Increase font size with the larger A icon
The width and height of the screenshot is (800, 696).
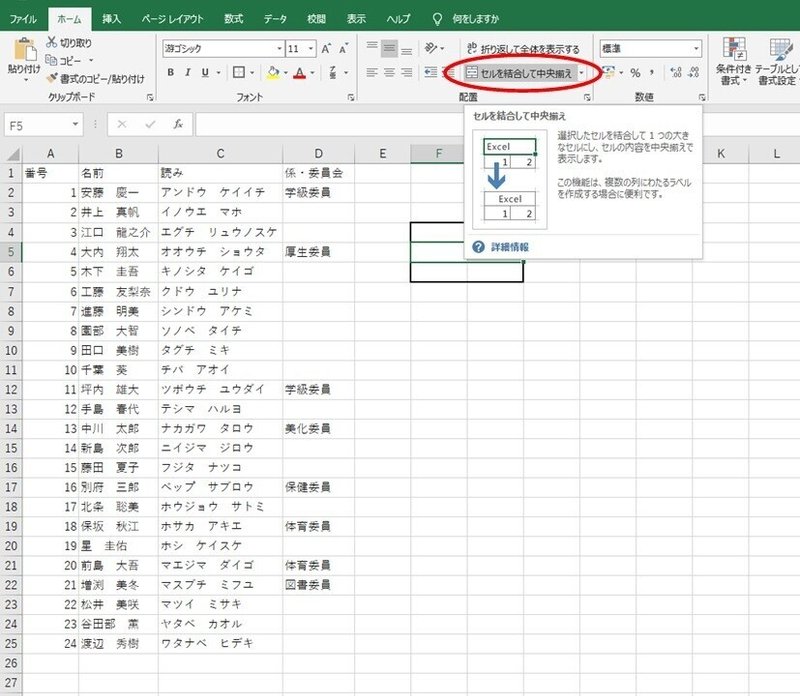327,48
